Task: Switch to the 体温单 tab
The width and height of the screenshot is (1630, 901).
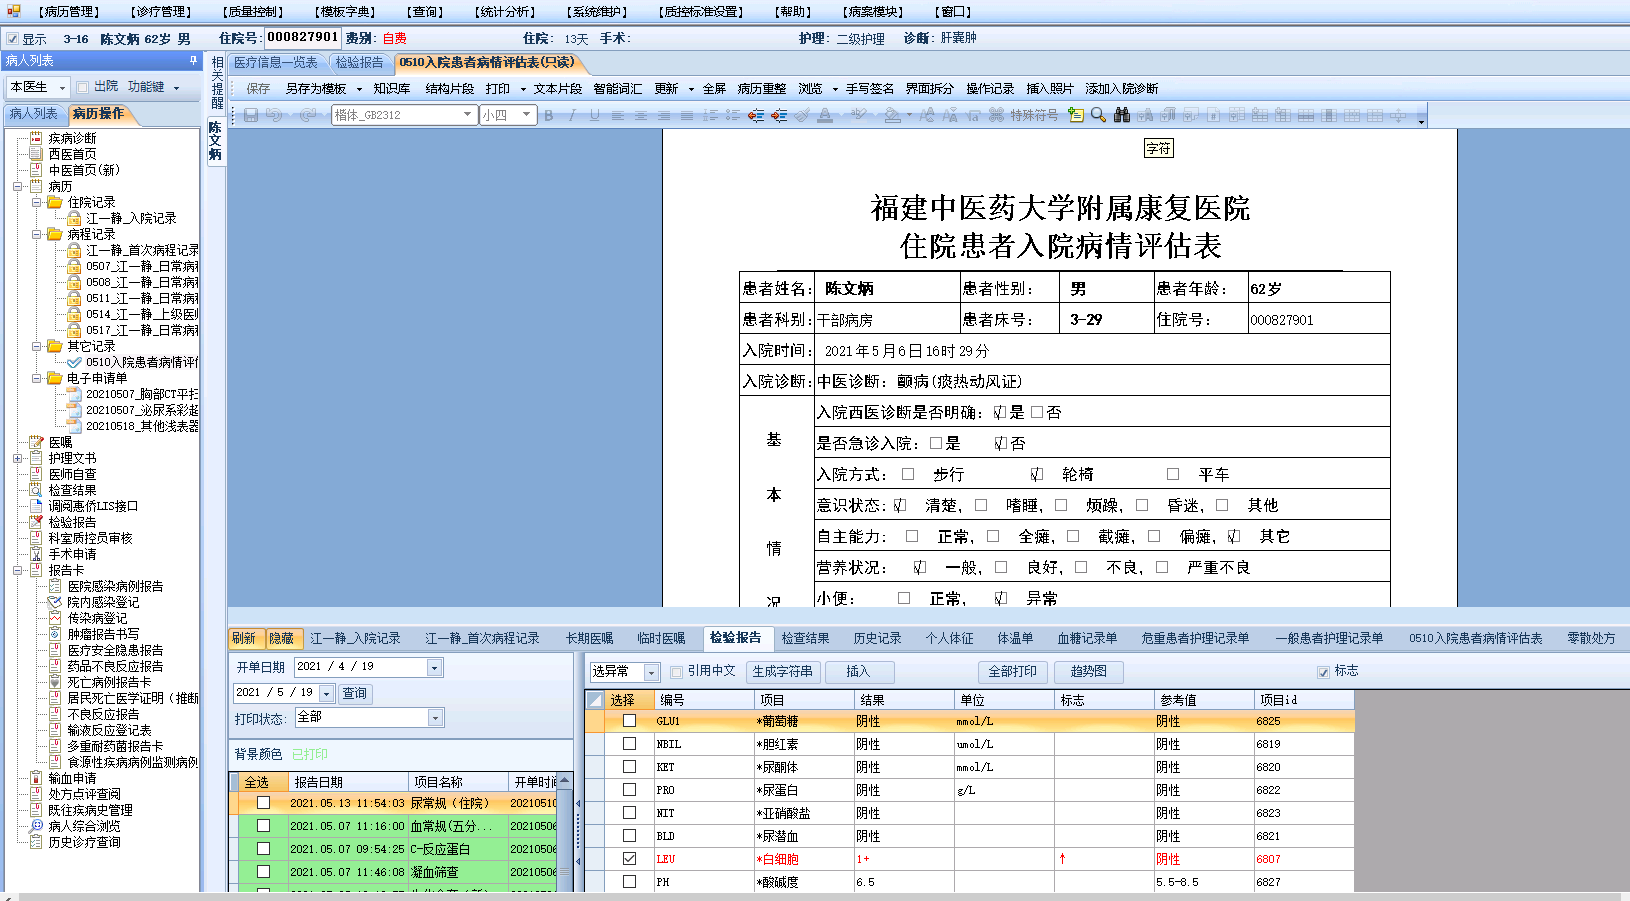Action: point(1015,638)
